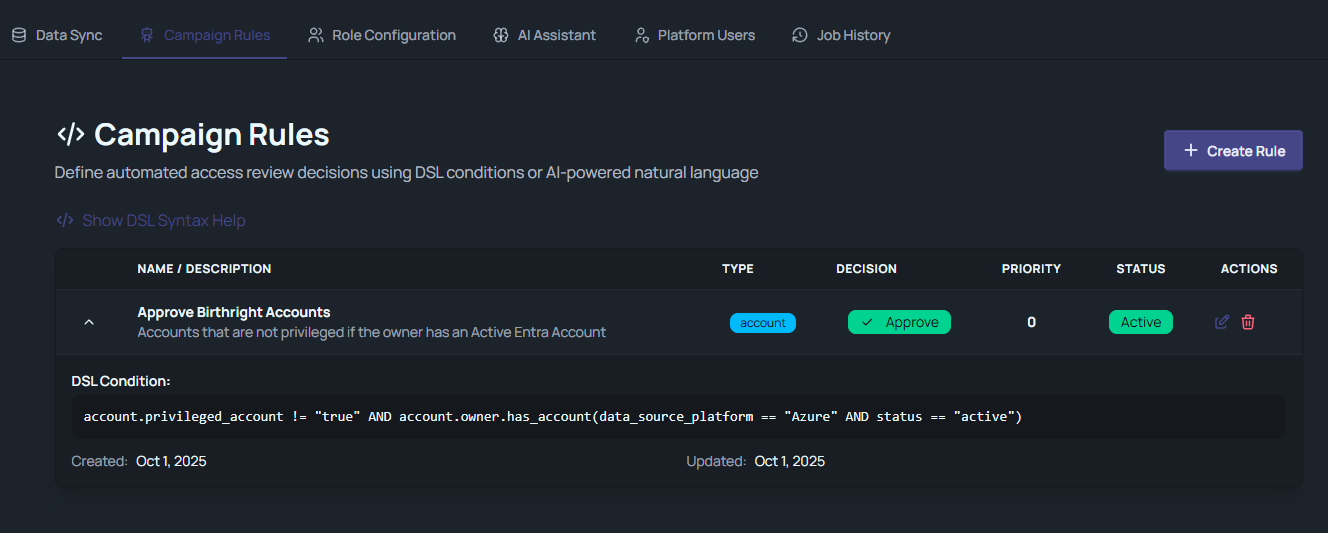
Task: Open the Data Sync tab label
Action: point(69,35)
